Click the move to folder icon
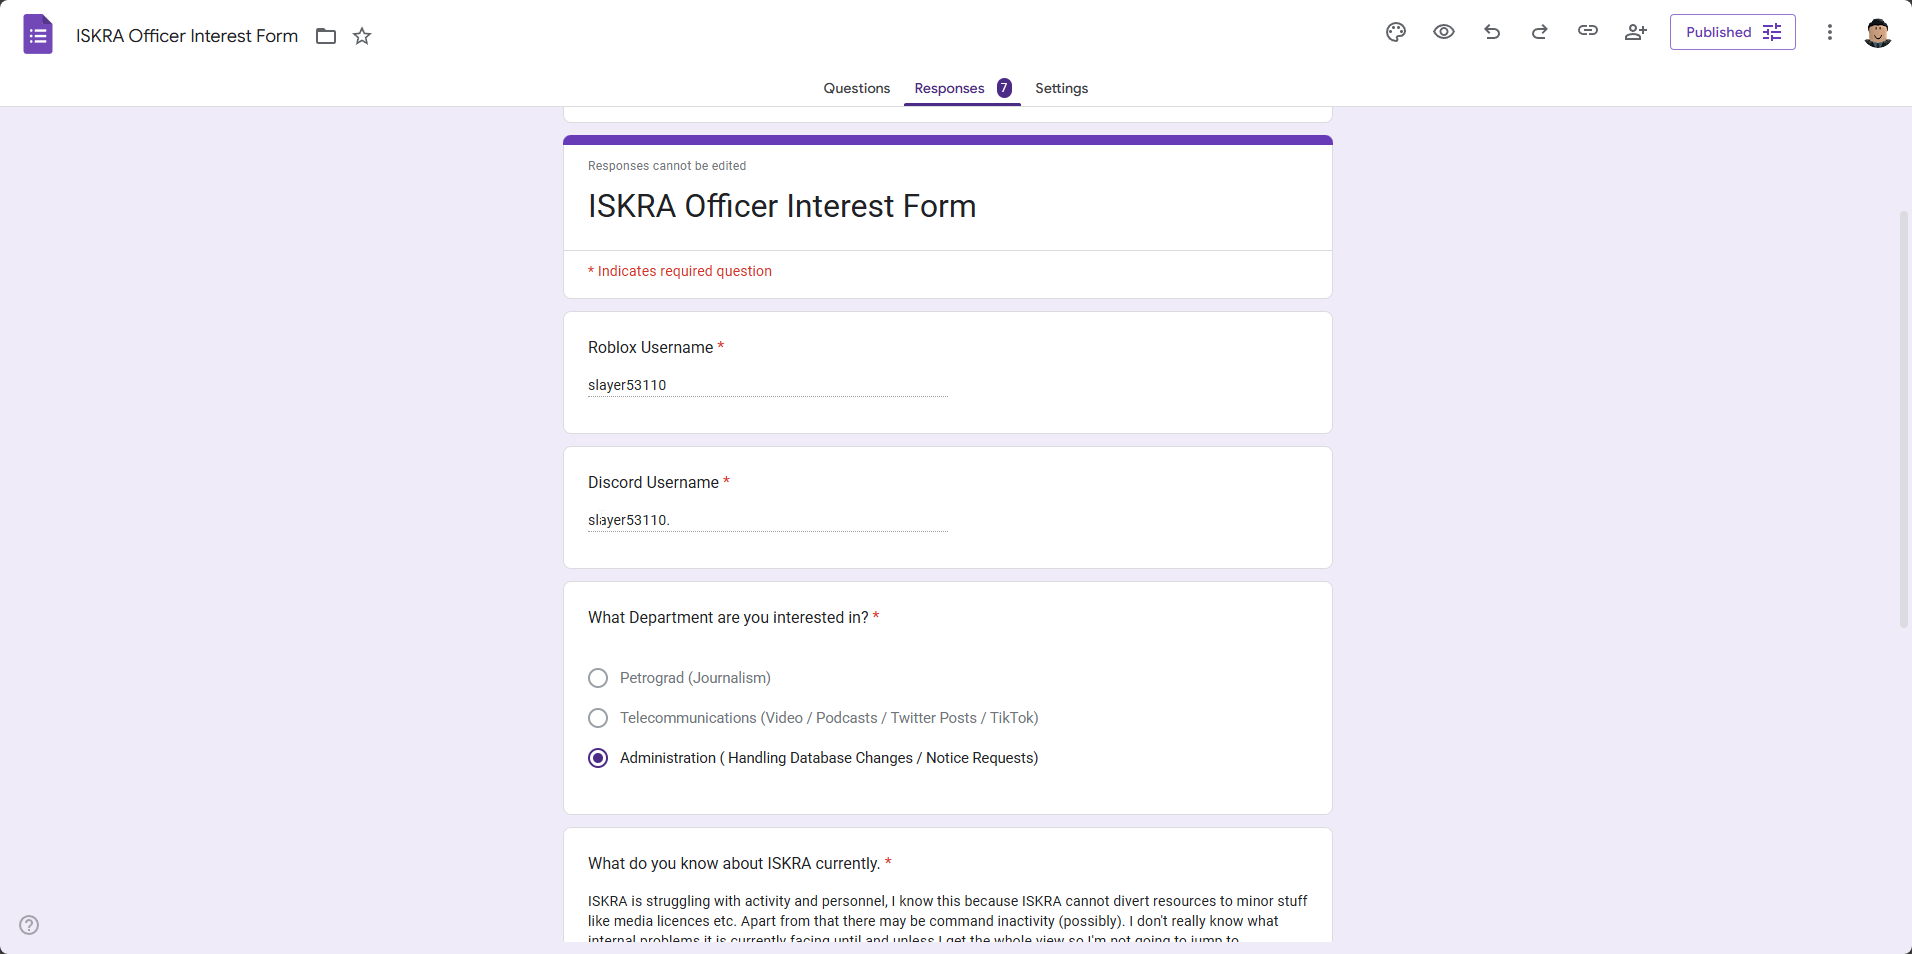Image resolution: width=1912 pixels, height=954 pixels. click(326, 36)
